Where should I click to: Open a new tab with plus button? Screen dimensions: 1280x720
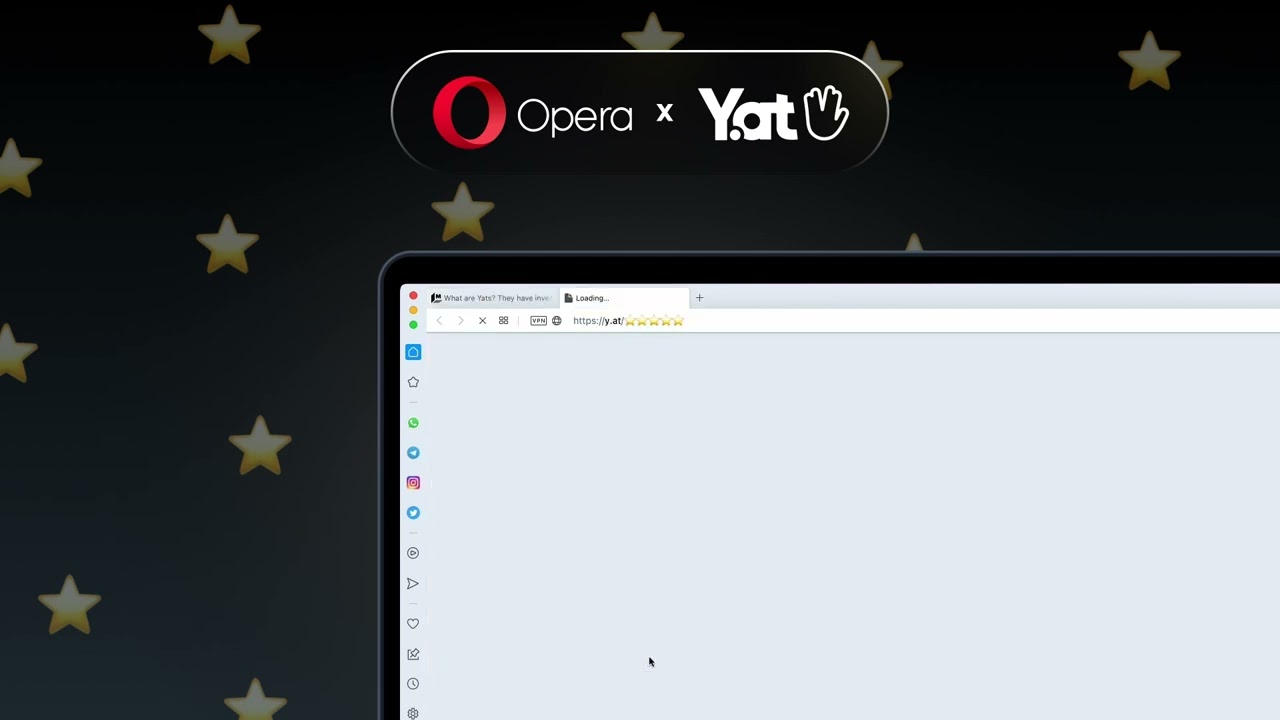(700, 298)
